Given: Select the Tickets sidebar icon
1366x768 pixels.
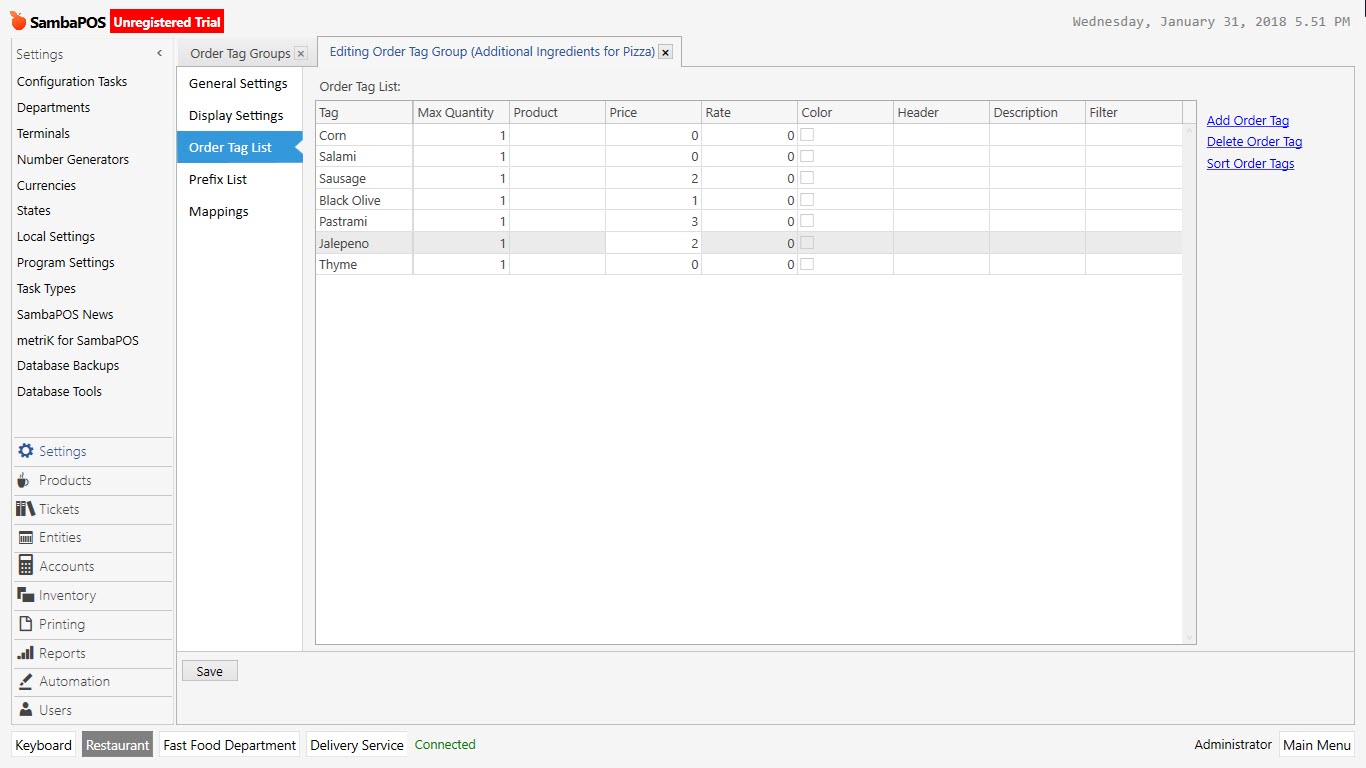Looking at the screenshot, I should [x=25, y=509].
